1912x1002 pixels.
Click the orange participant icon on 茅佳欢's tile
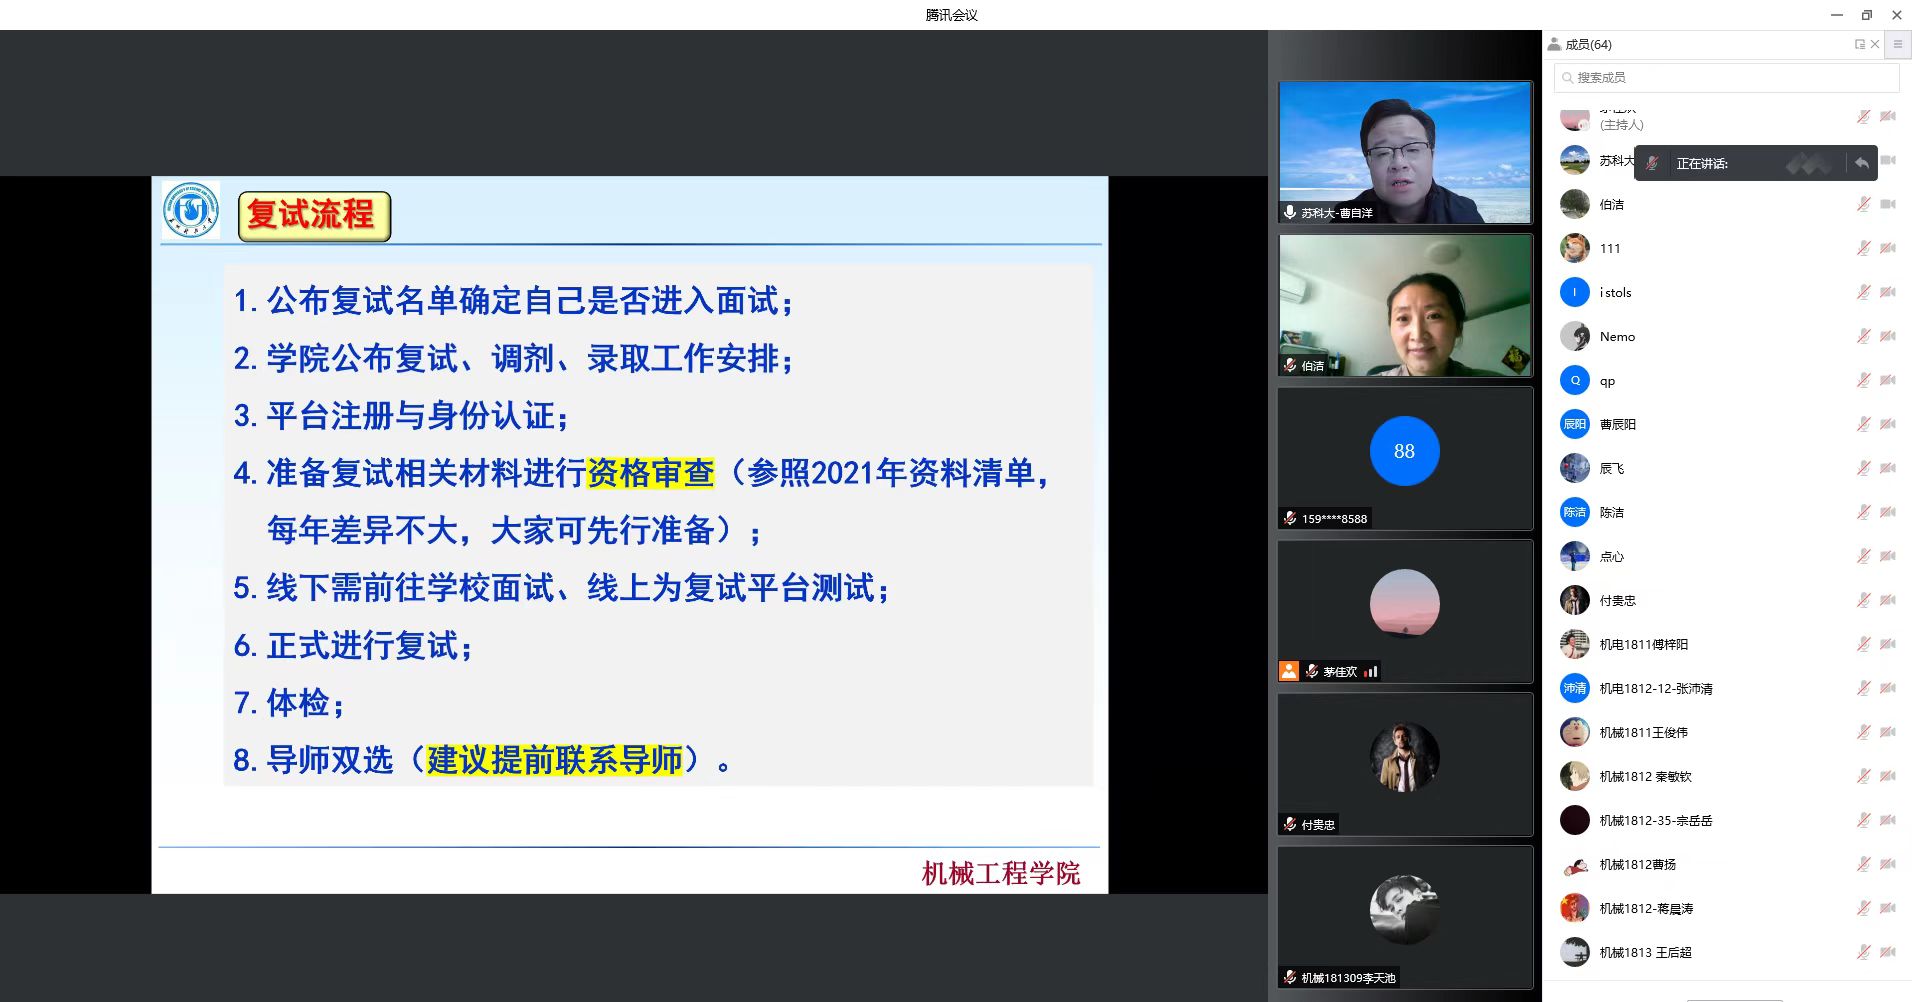point(1289,671)
